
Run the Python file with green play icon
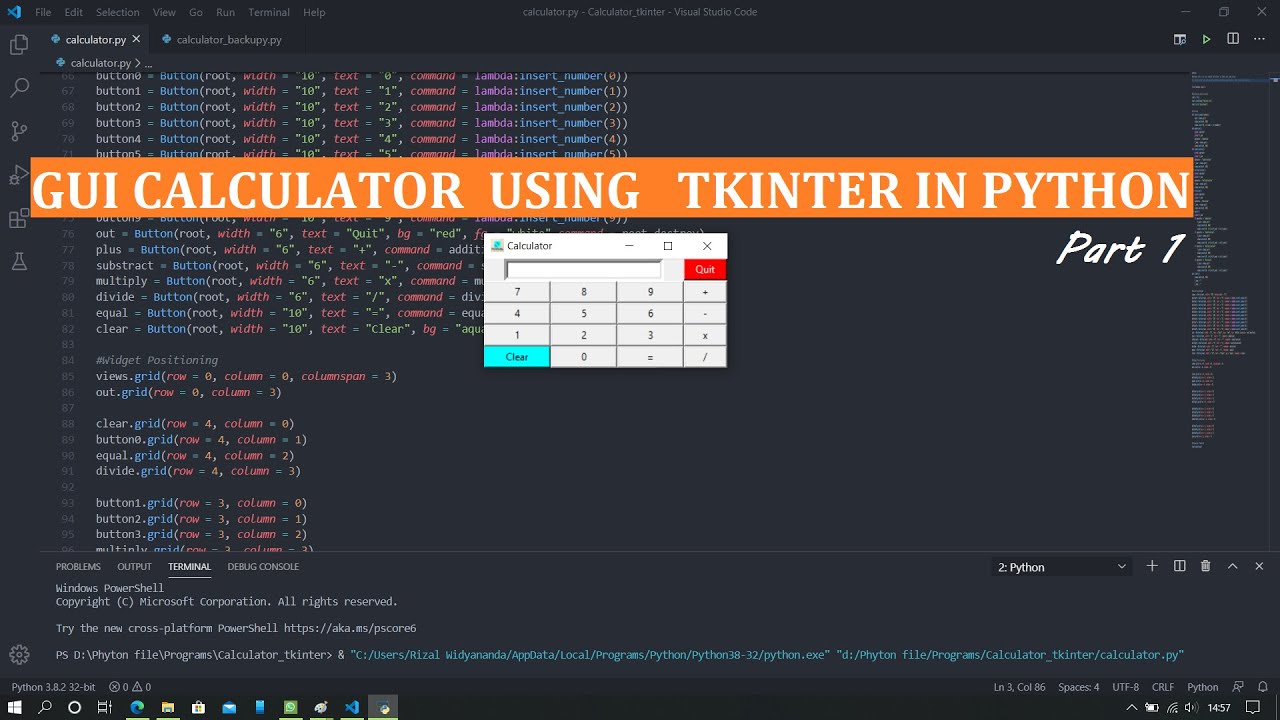coord(1206,40)
